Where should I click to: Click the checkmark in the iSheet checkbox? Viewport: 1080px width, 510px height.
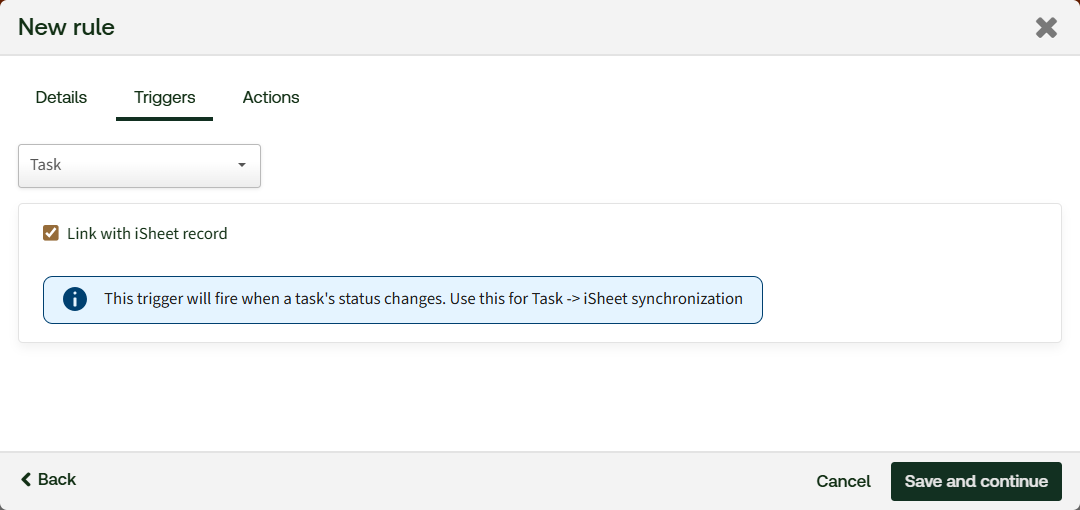pyautogui.click(x=51, y=233)
